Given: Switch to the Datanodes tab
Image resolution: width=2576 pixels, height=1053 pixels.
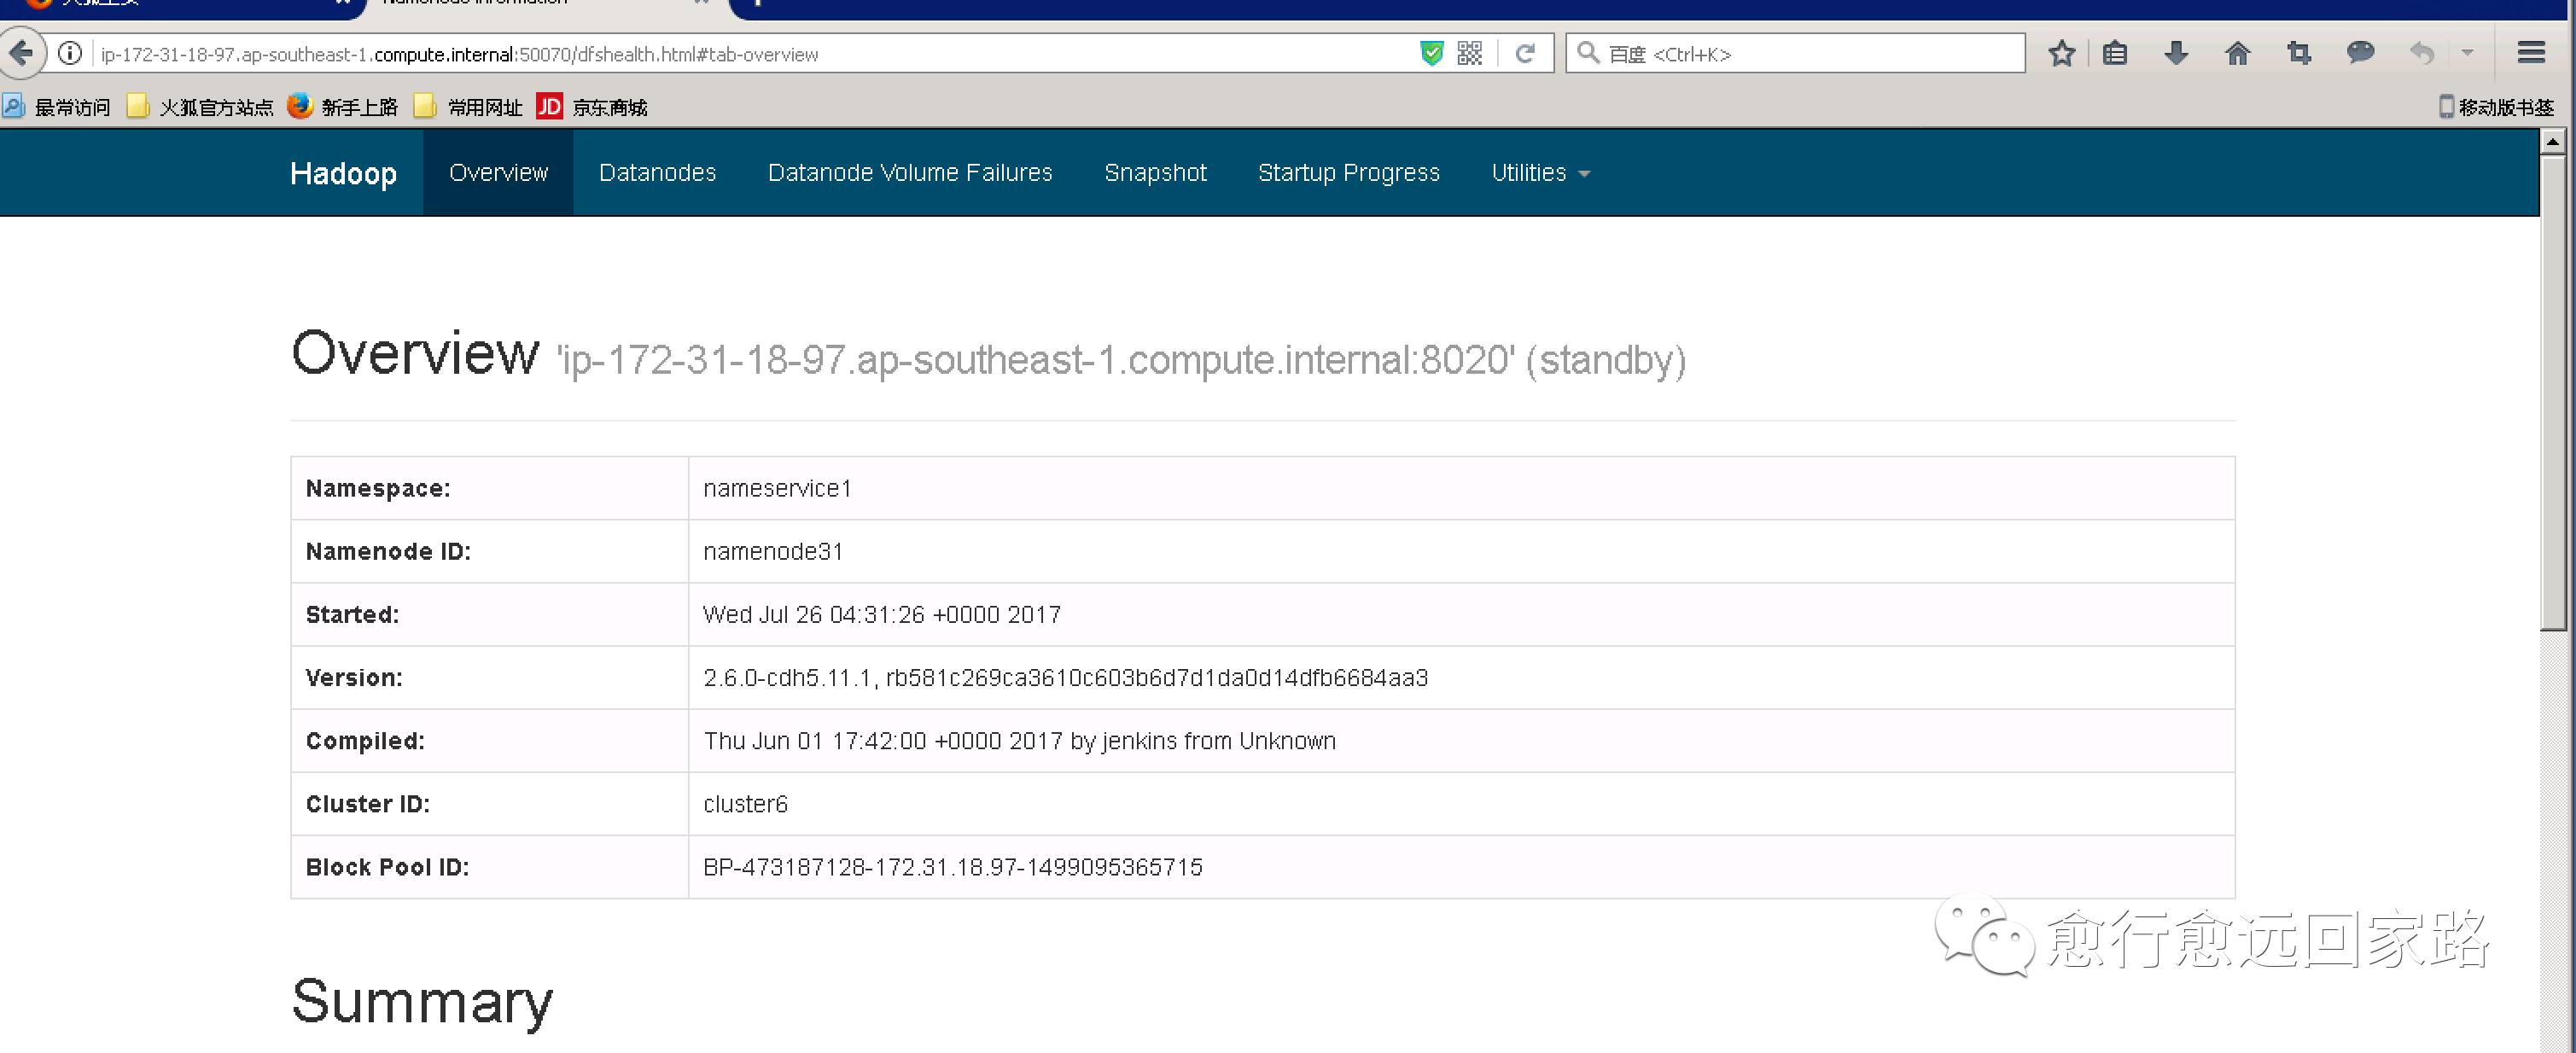Looking at the screenshot, I should 658,173.
